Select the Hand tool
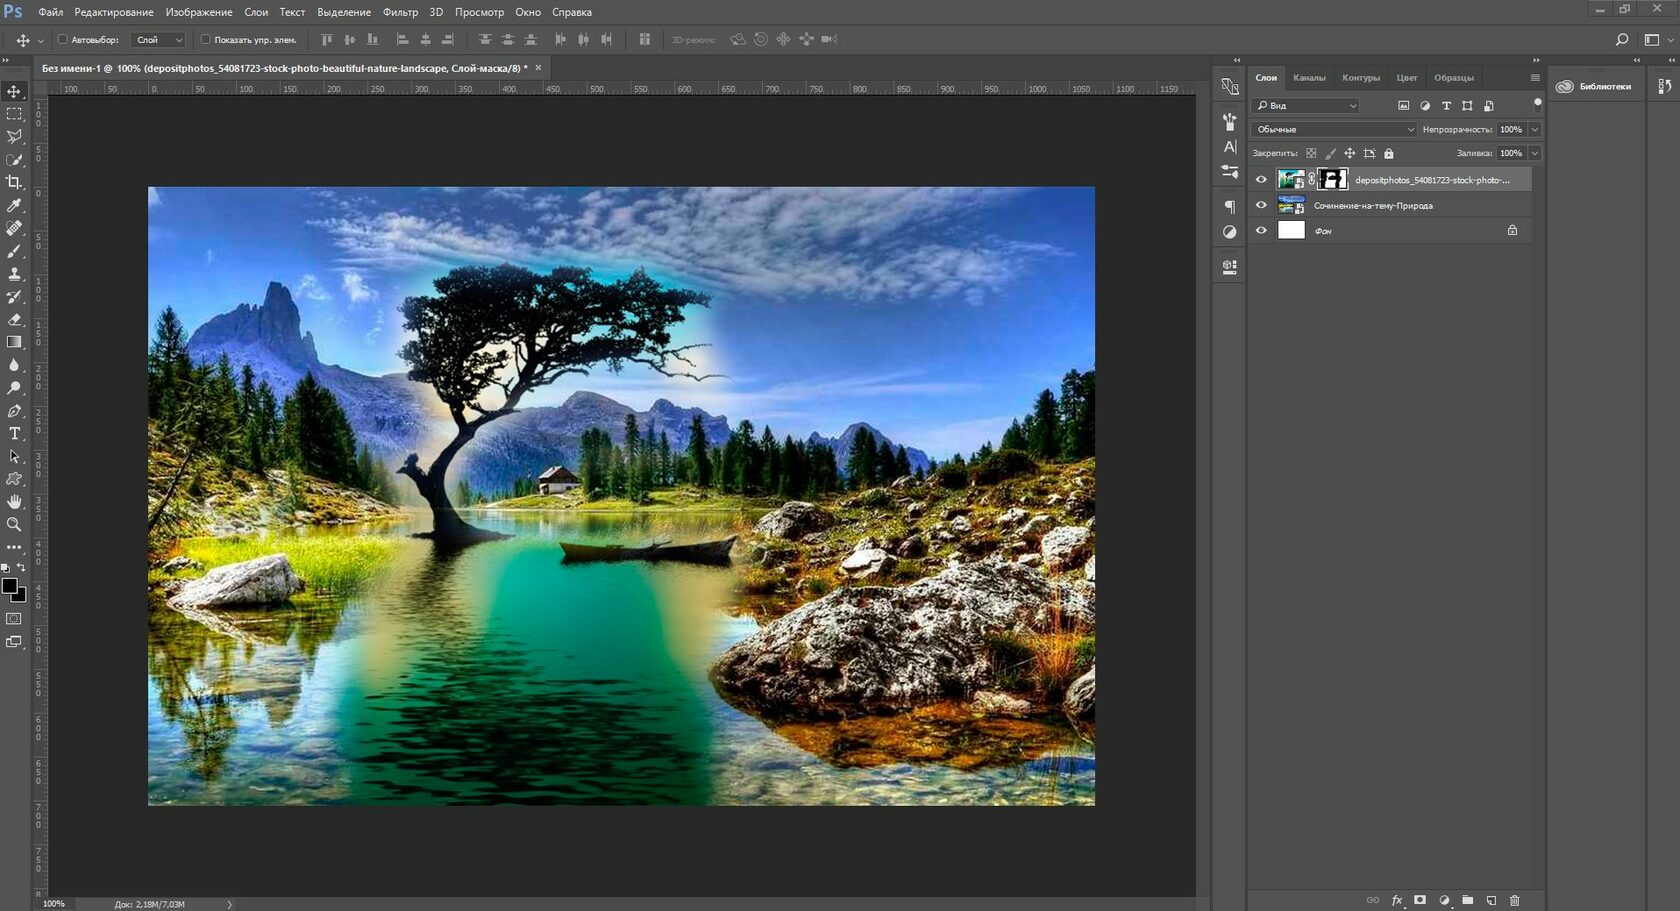This screenshot has width=1680, height=911. (14, 502)
